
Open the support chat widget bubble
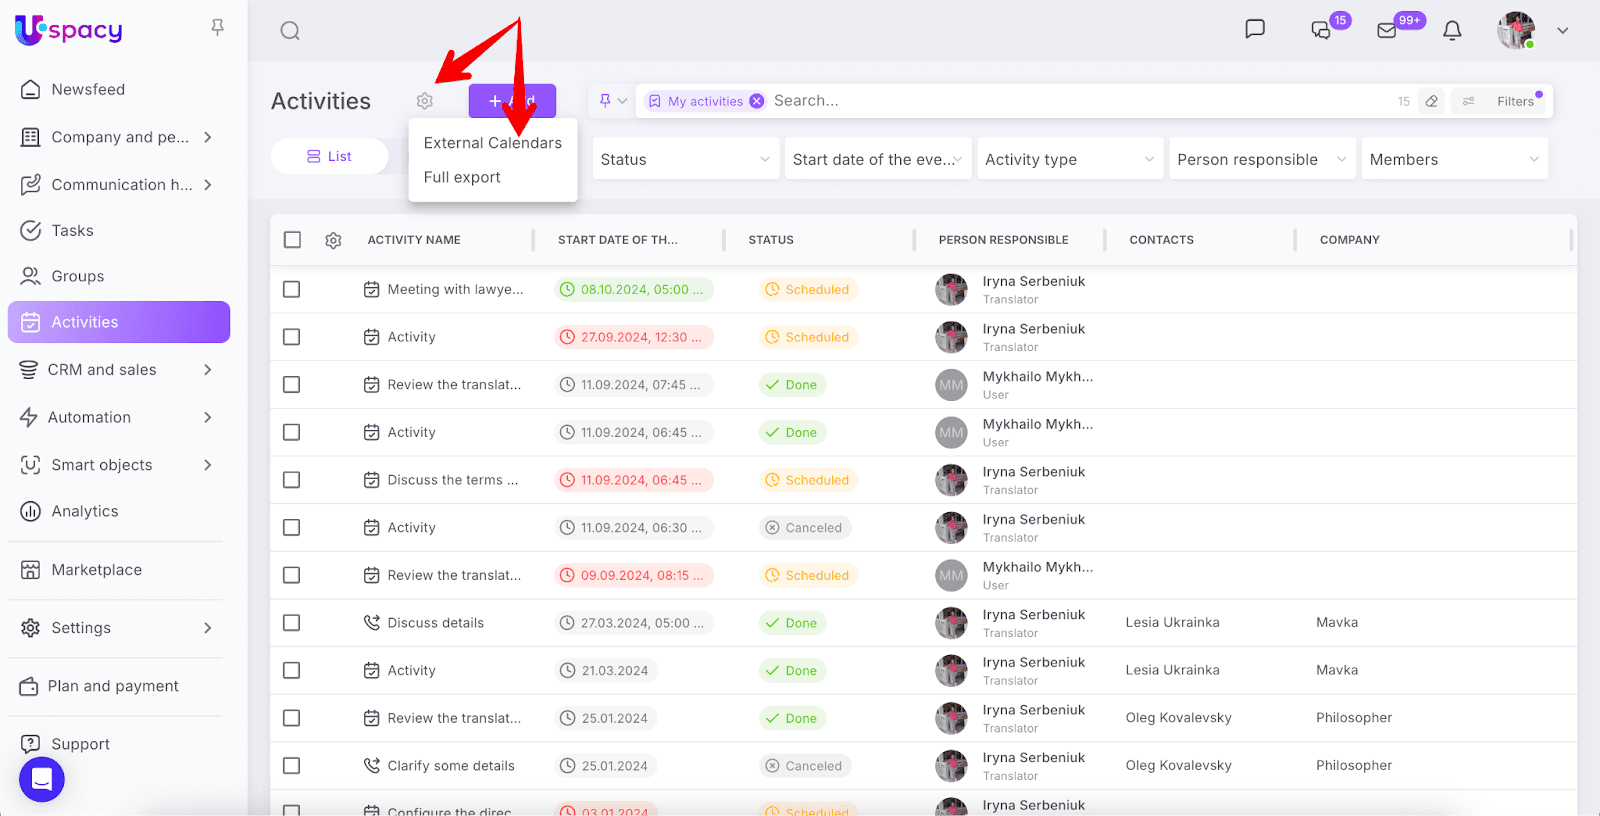42,779
